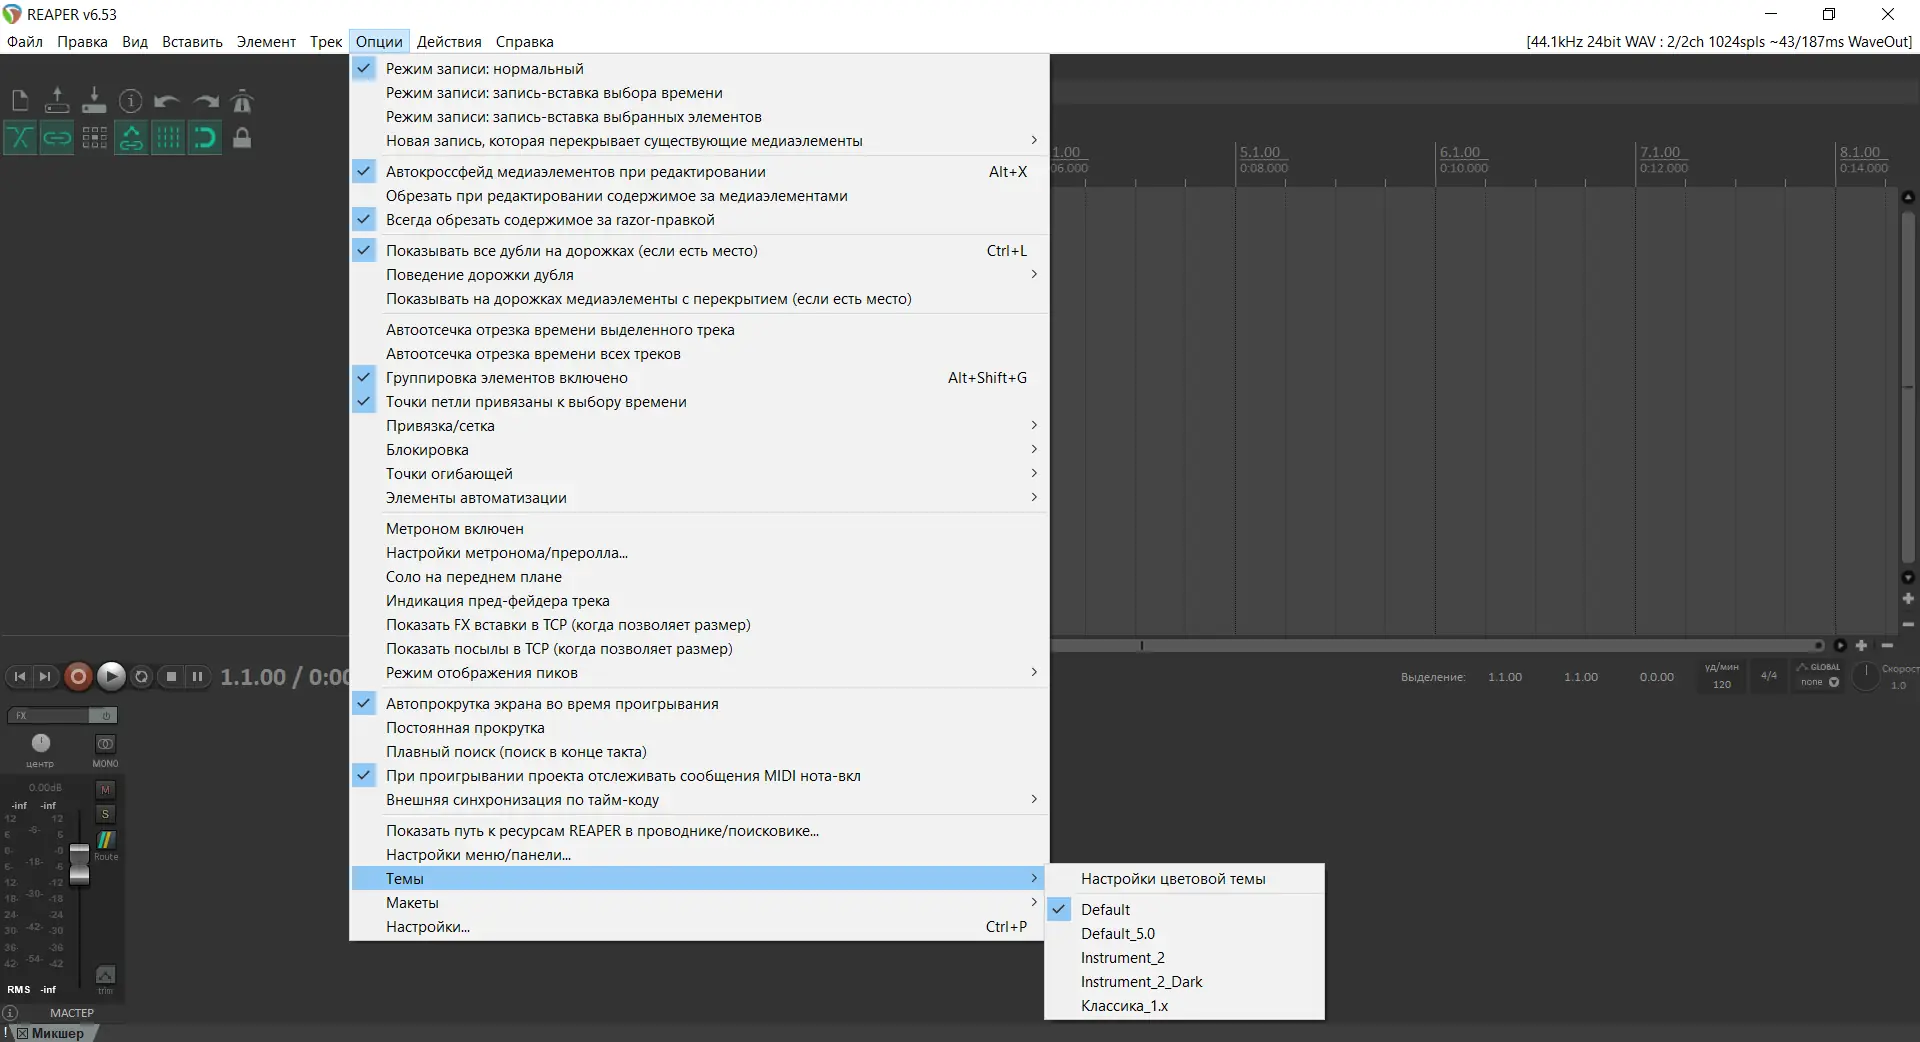Screen dimensions: 1920x1042
Task: Toggle "Точки петли привязаны к выбору времени"
Action: 699,402
